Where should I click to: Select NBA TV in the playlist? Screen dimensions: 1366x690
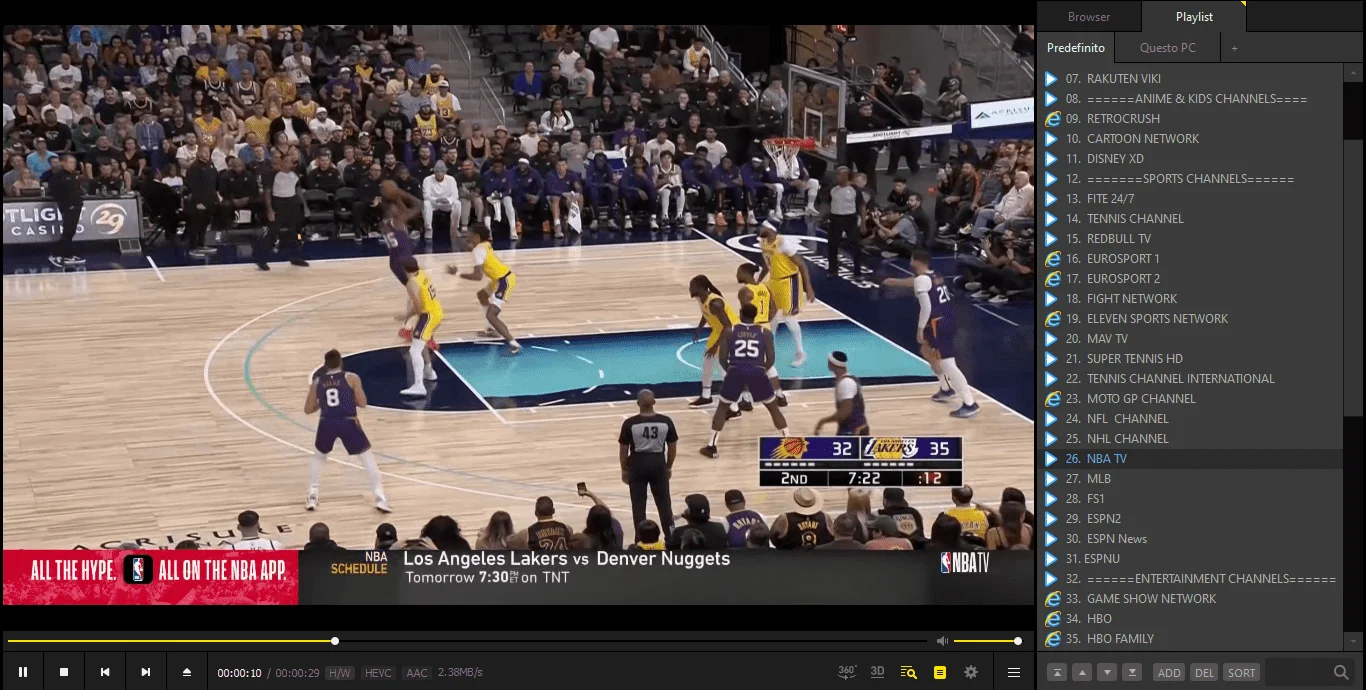pyautogui.click(x=1190, y=458)
